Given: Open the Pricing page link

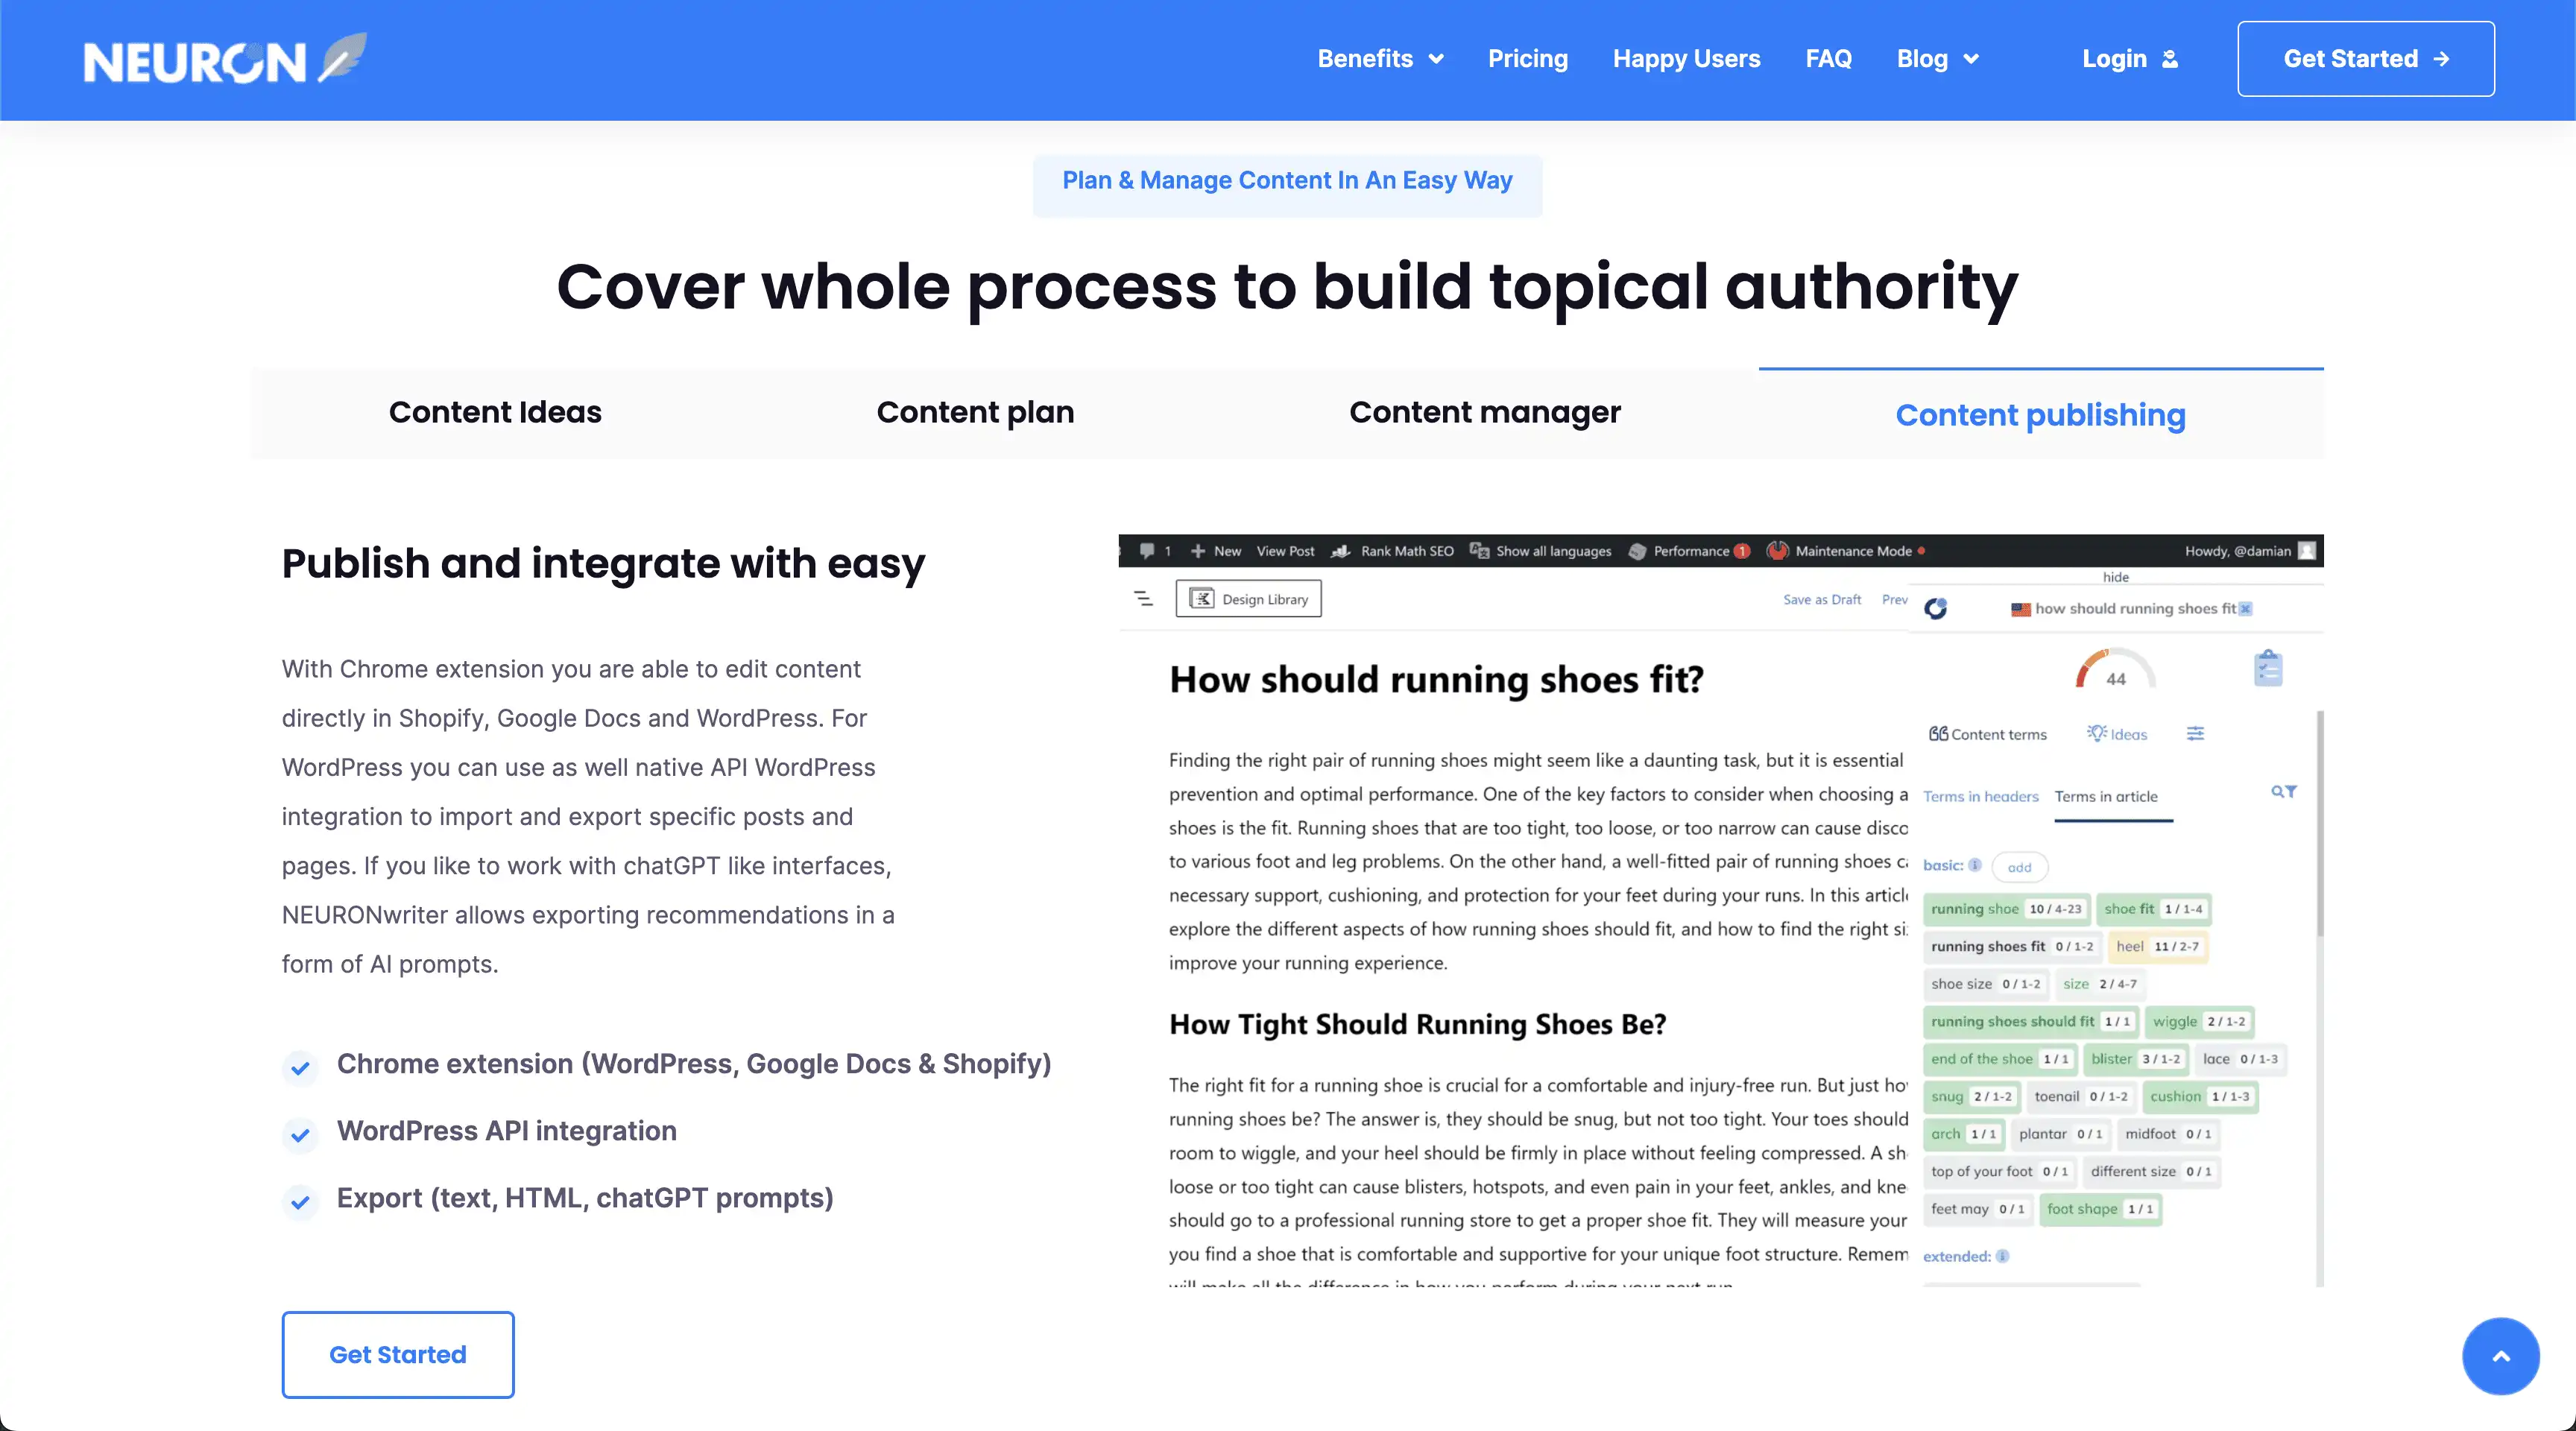Looking at the screenshot, I should [1527, 59].
